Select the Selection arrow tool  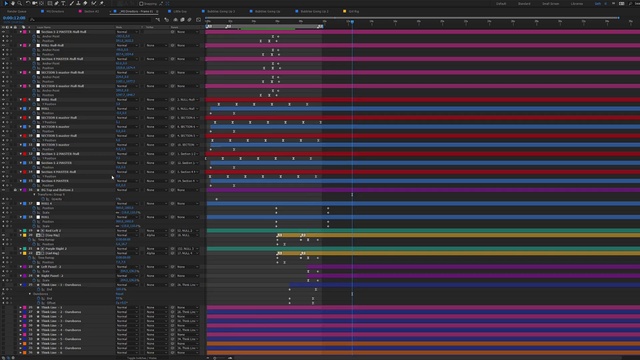pos(6,3)
